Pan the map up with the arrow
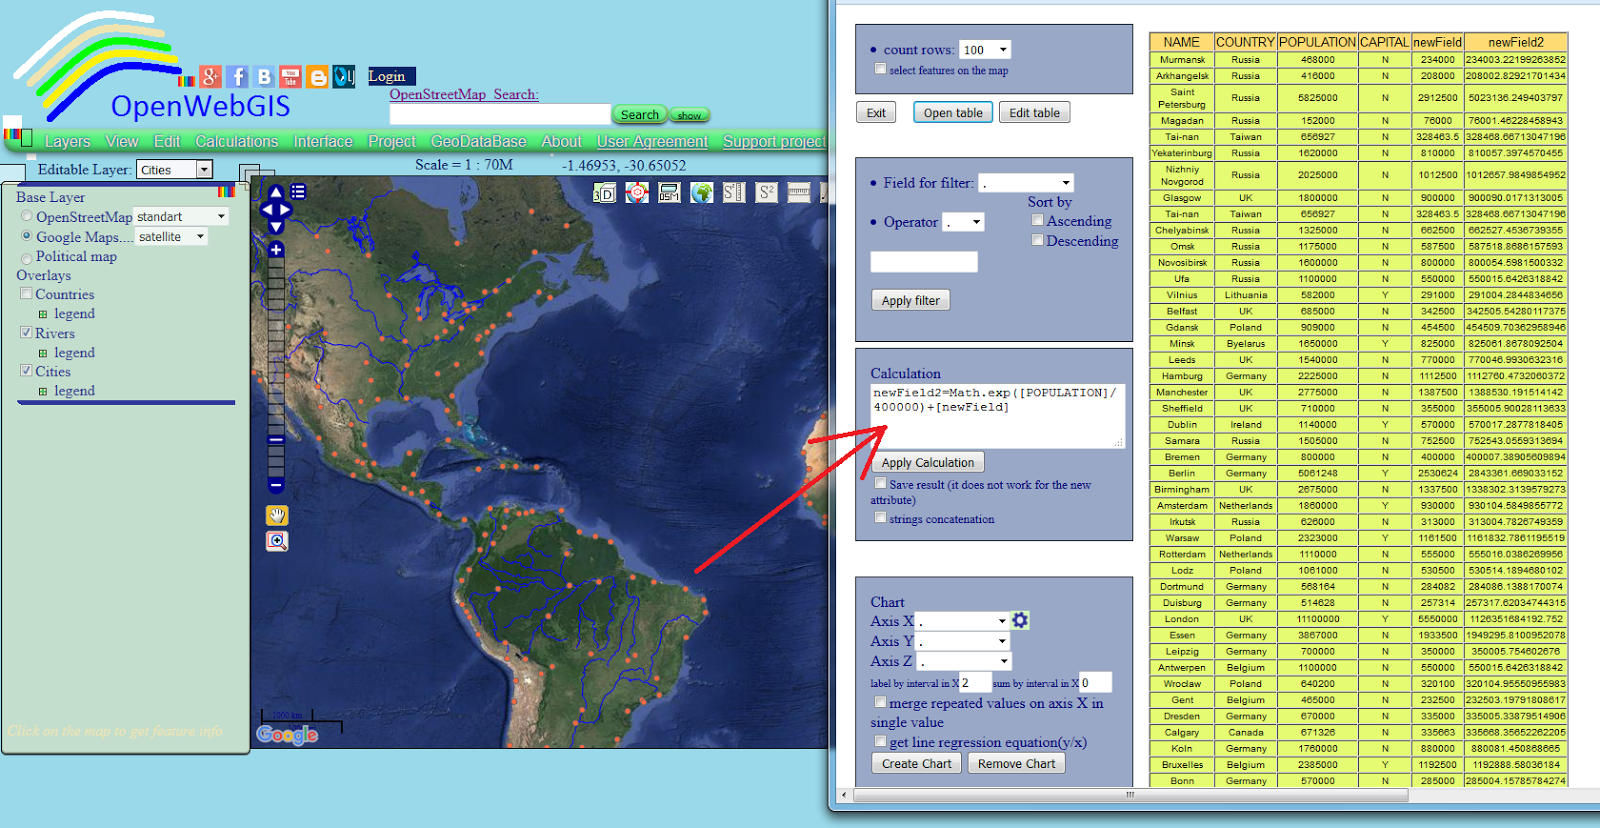 click(x=276, y=193)
